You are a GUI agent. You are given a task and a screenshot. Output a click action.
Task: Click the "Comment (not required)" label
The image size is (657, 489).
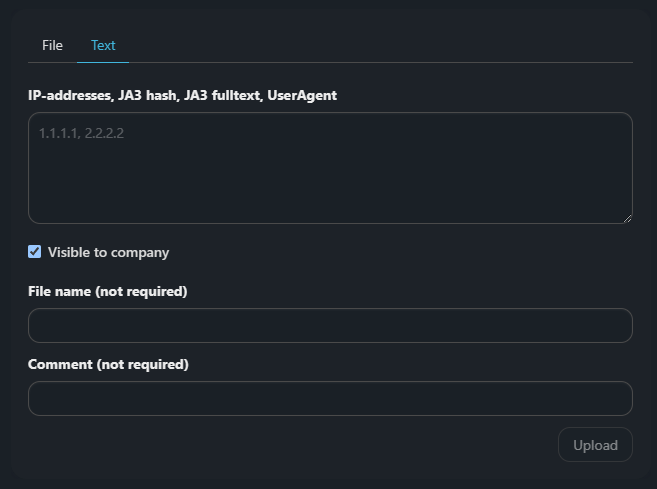[x=108, y=364]
